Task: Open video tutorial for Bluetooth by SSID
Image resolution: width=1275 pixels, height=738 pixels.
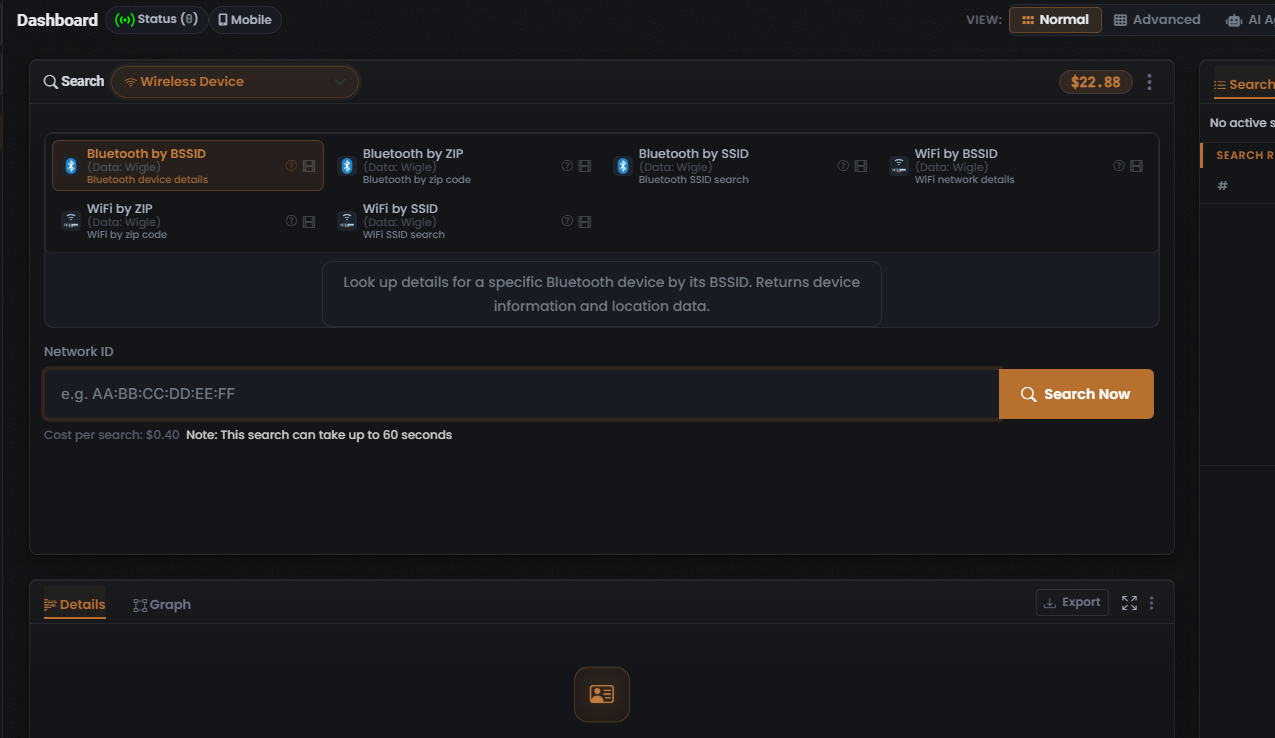Action: click(861, 166)
